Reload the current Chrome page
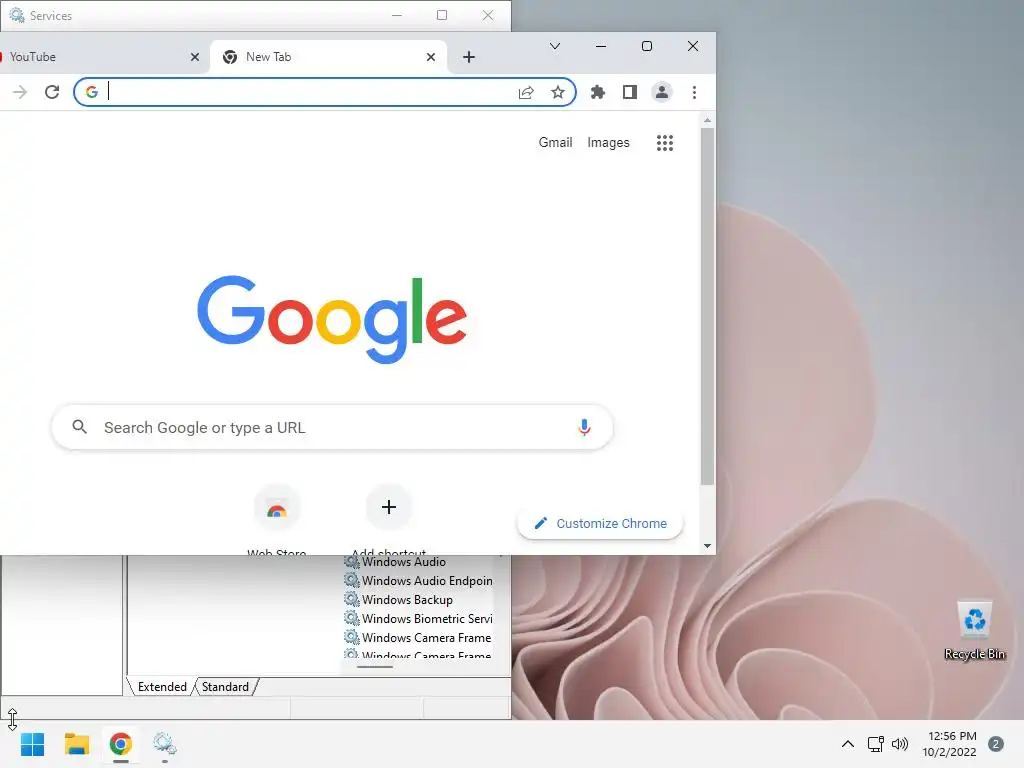This screenshot has width=1024, height=768. (x=52, y=92)
